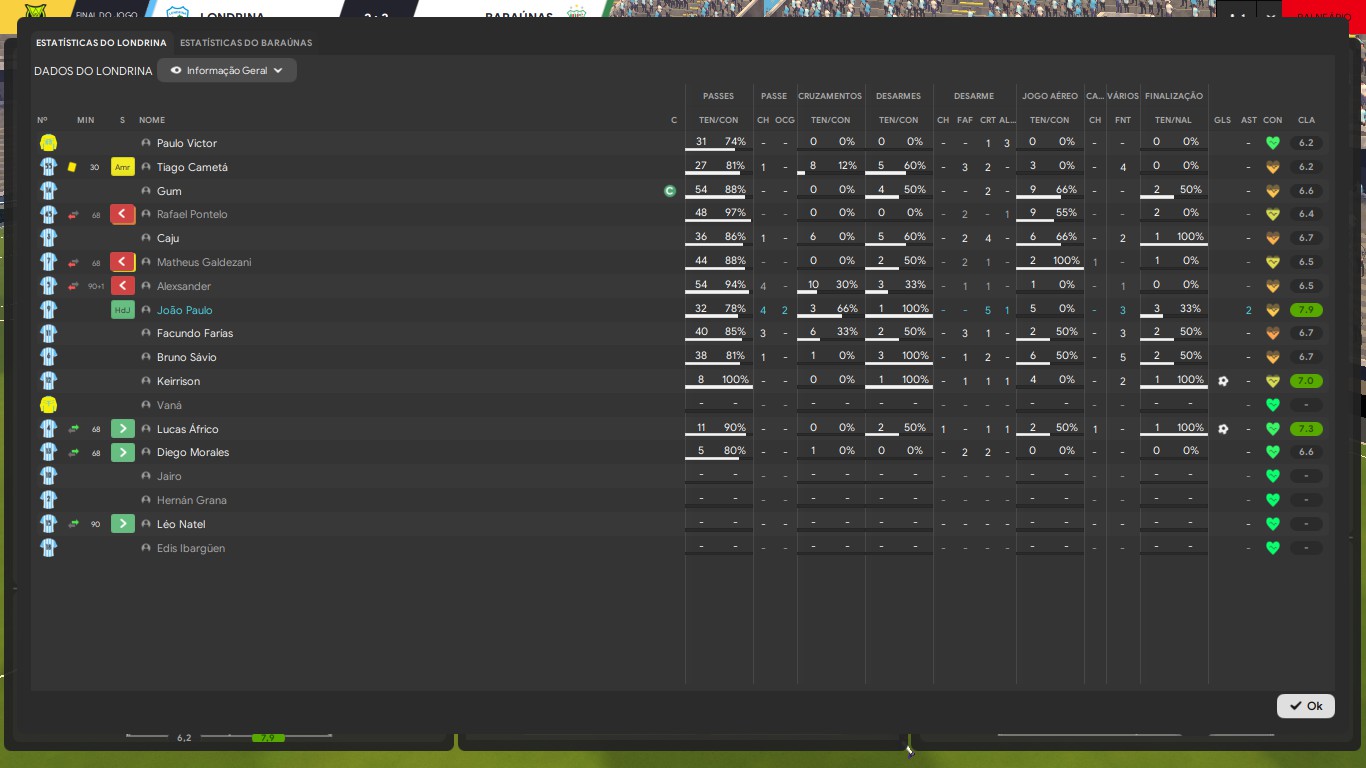Click the HdJ badge next to João Paulo

(123, 310)
